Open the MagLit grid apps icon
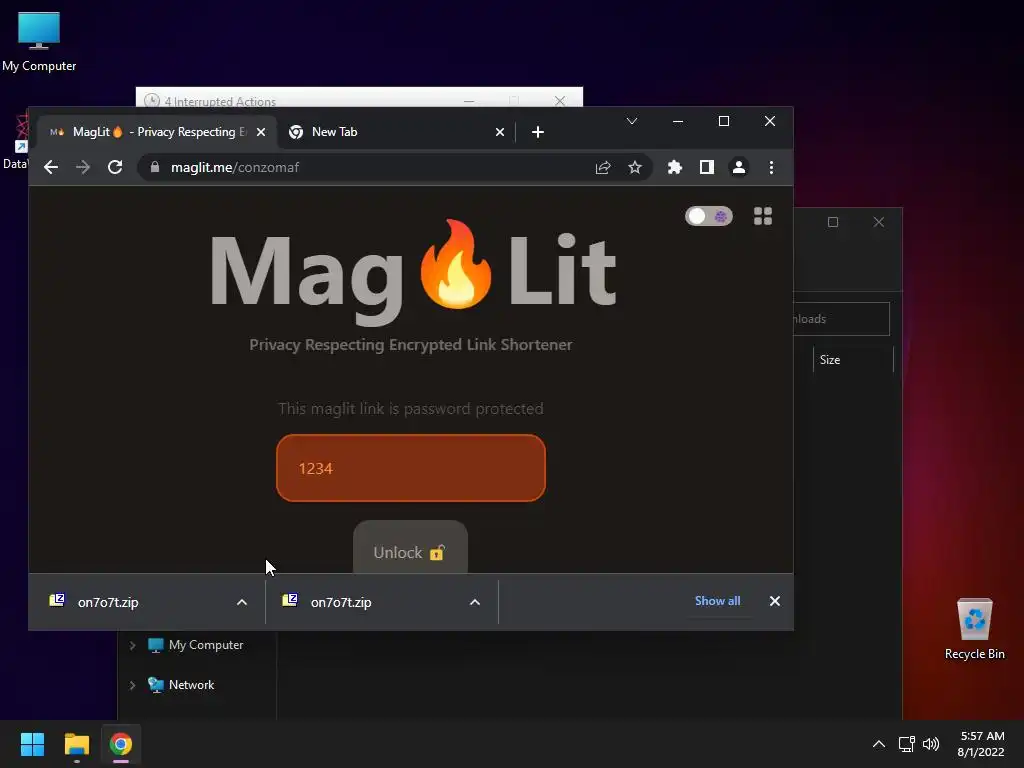This screenshot has height=768, width=1024. (x=763, y=216)
